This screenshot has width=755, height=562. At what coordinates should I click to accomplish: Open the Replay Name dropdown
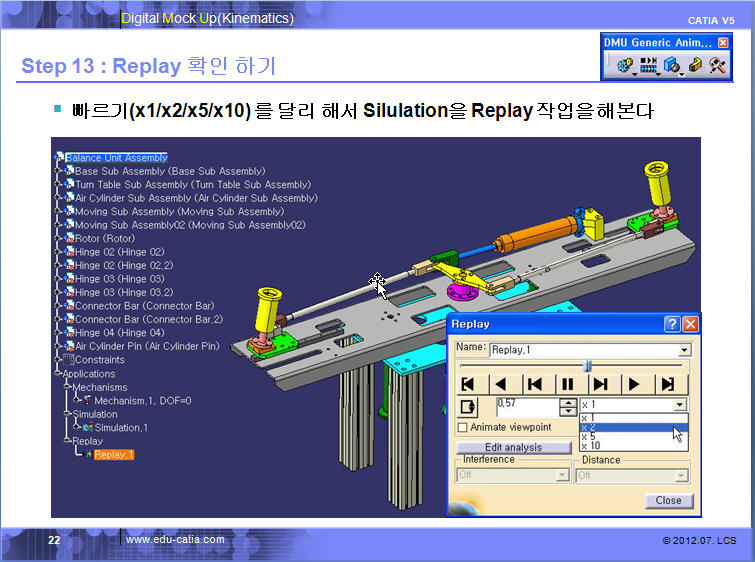coord(684,350)
